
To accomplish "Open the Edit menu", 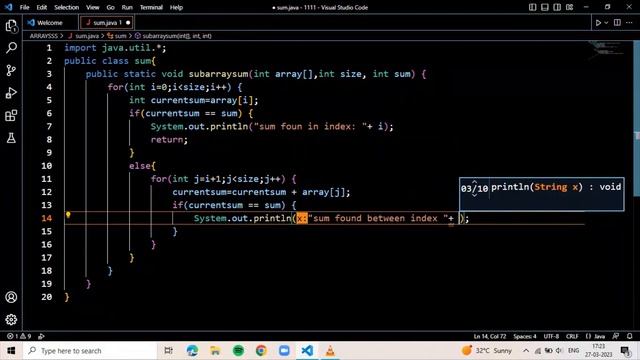I will coord(42,7).
